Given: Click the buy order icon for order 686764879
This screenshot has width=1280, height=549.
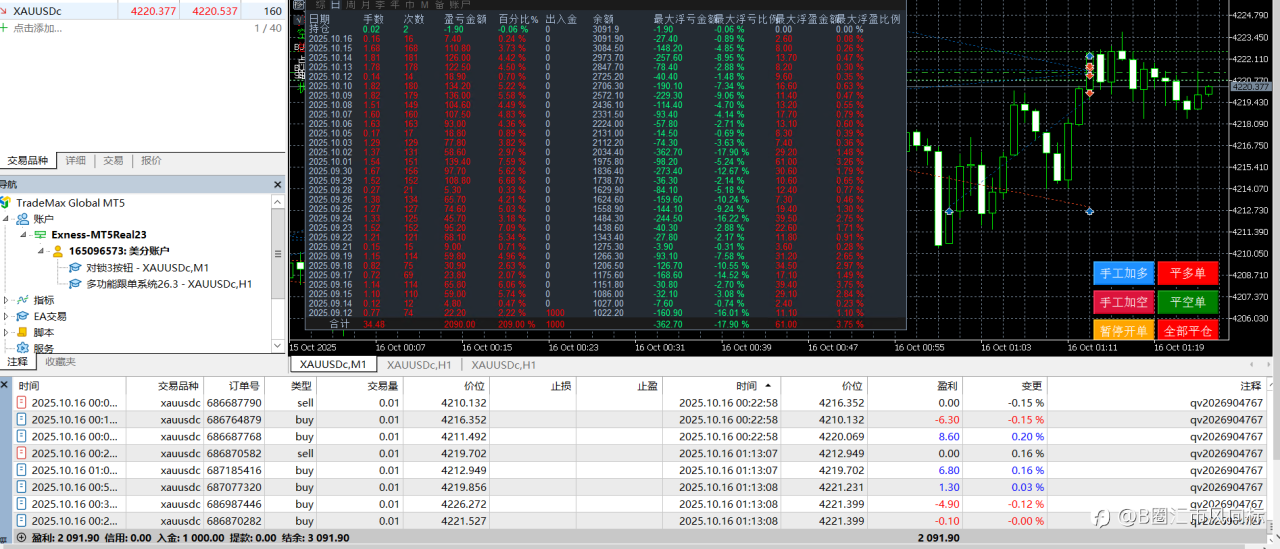Looking at the screenshot, I should click(22, 420).
